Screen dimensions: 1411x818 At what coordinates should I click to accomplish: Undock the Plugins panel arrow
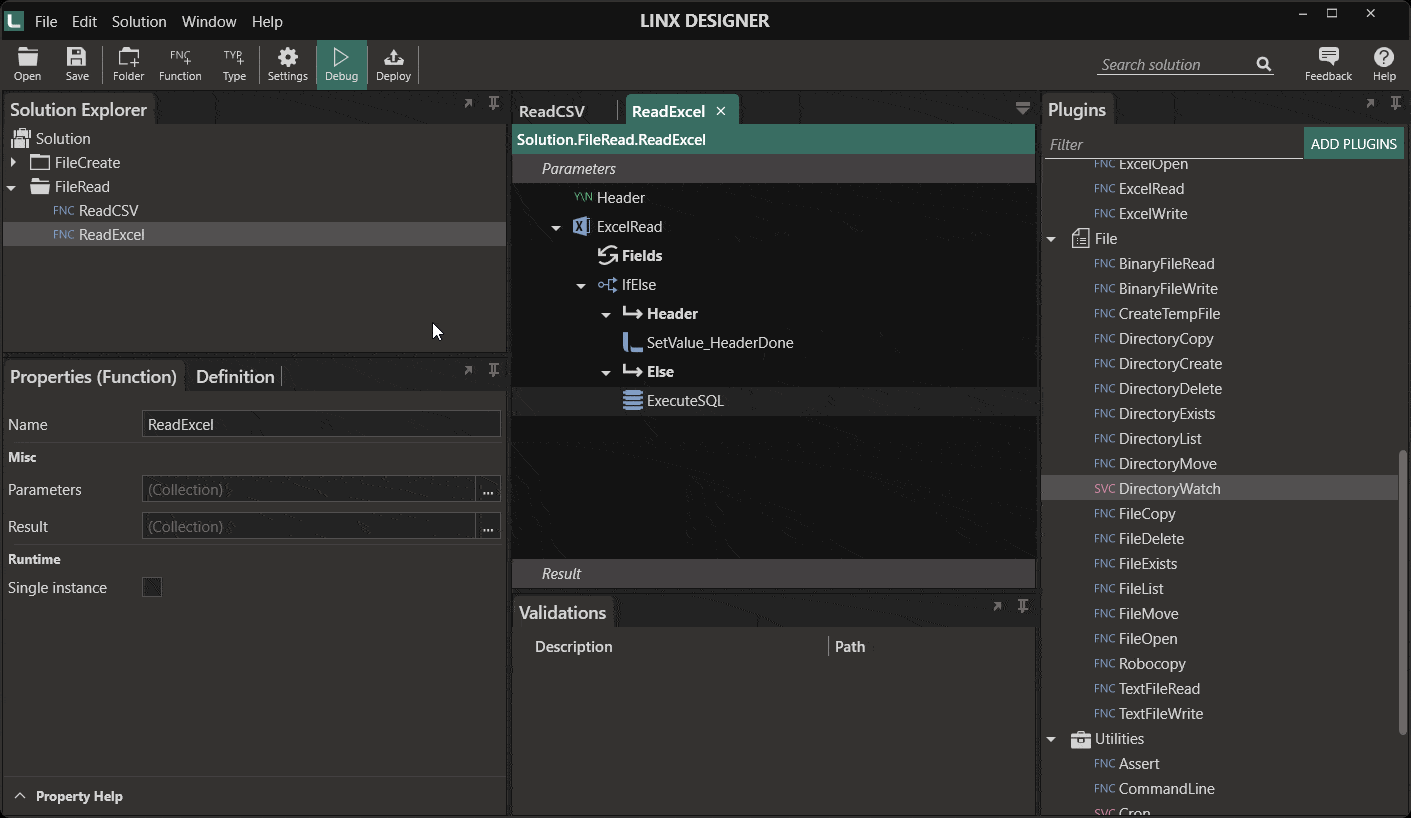point(1370,103)
